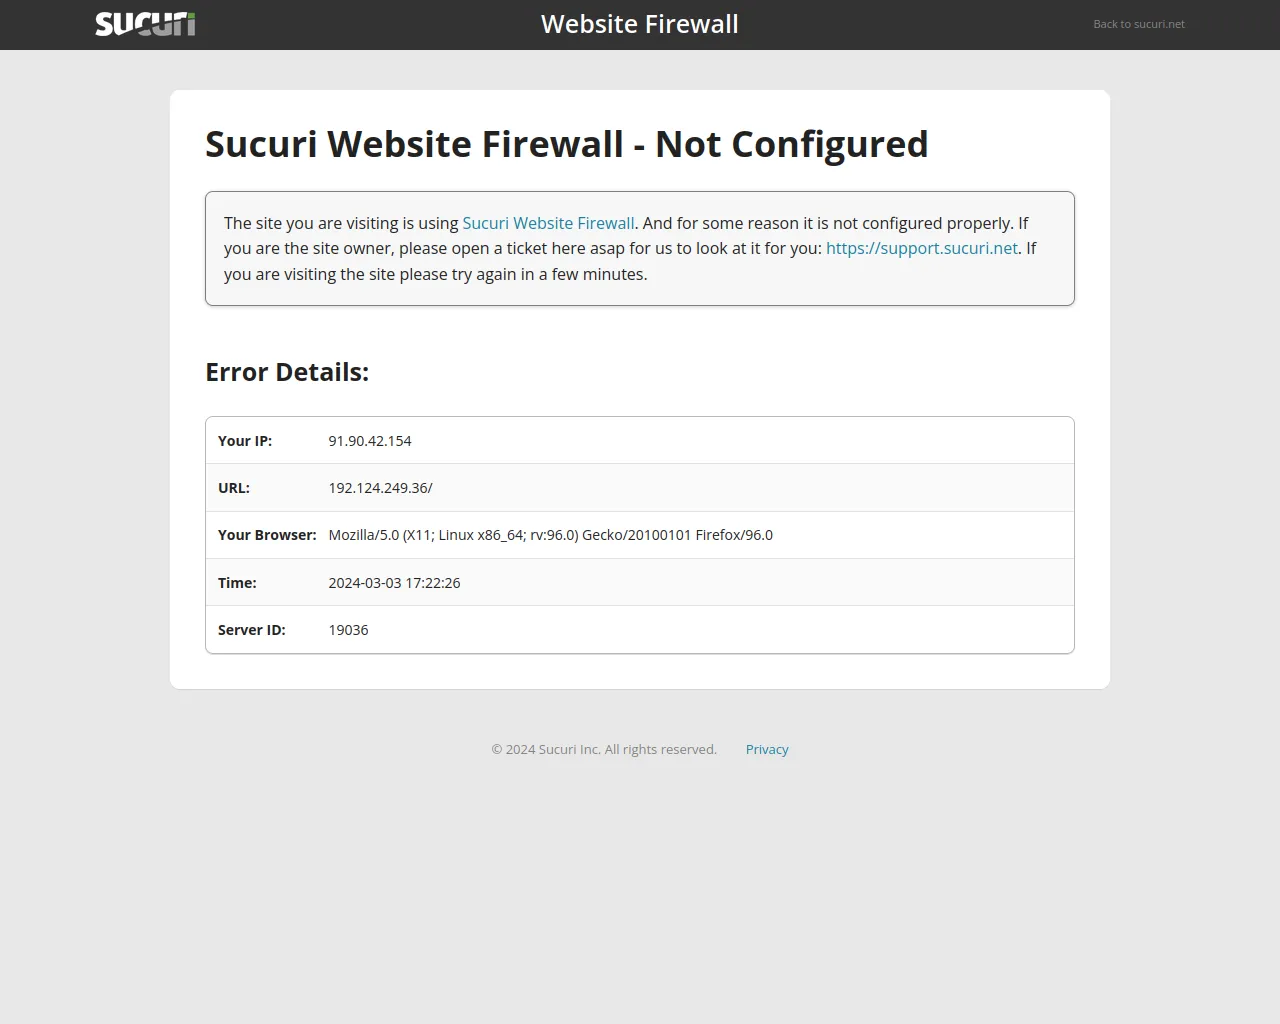
Task: Click the 'Your IP:' row label
Action: [x=245, y=441]
